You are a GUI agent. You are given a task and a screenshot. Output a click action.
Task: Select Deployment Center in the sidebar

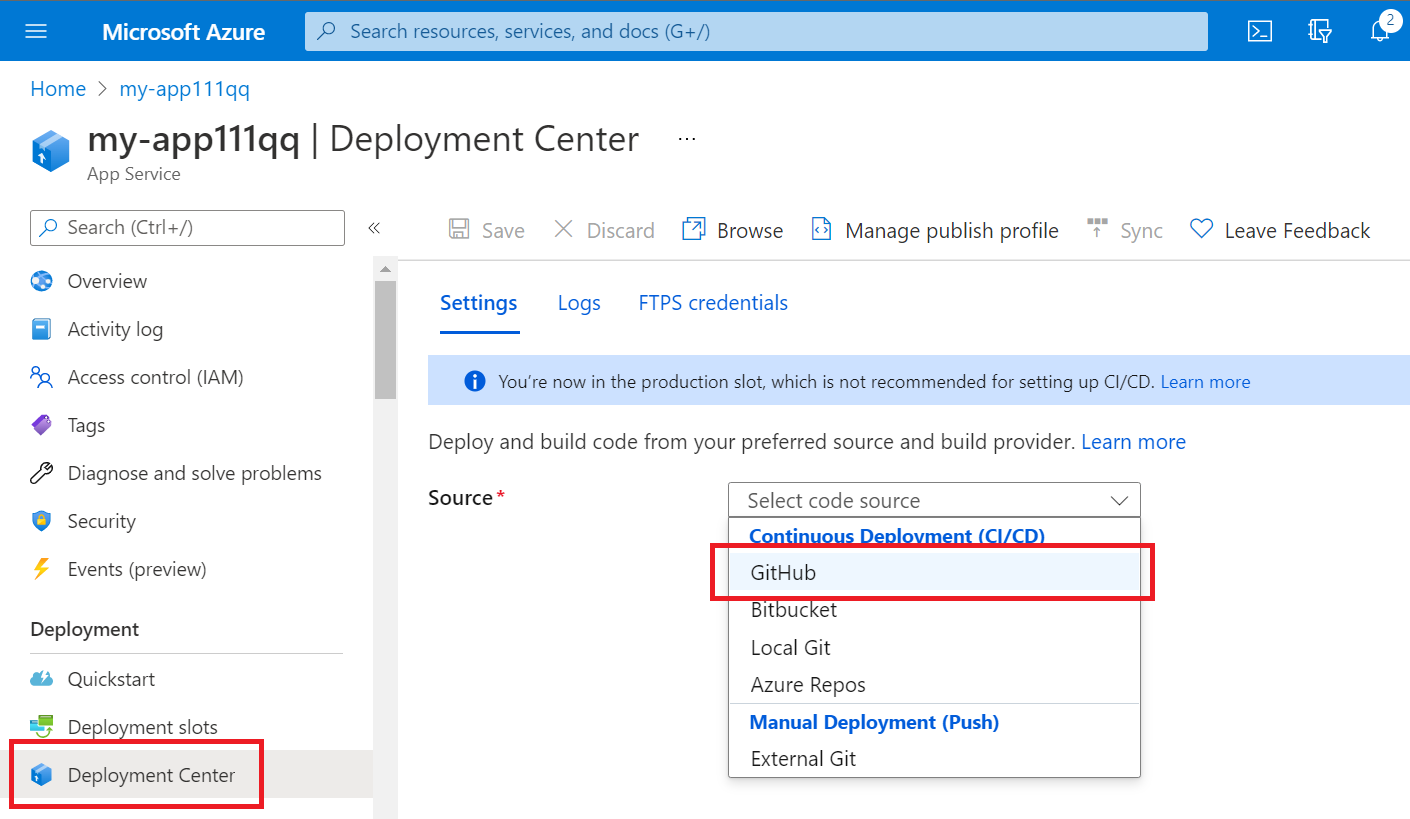click(x=187, y=775)
